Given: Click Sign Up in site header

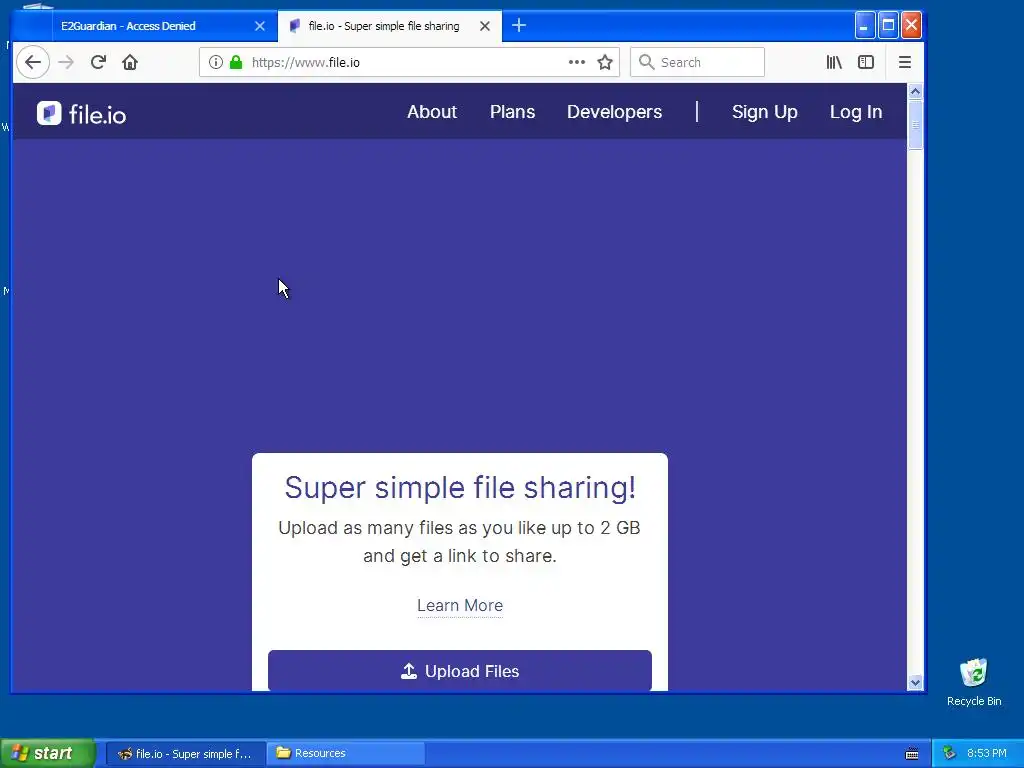Looking at the screenshot, I should pos(765,112).
